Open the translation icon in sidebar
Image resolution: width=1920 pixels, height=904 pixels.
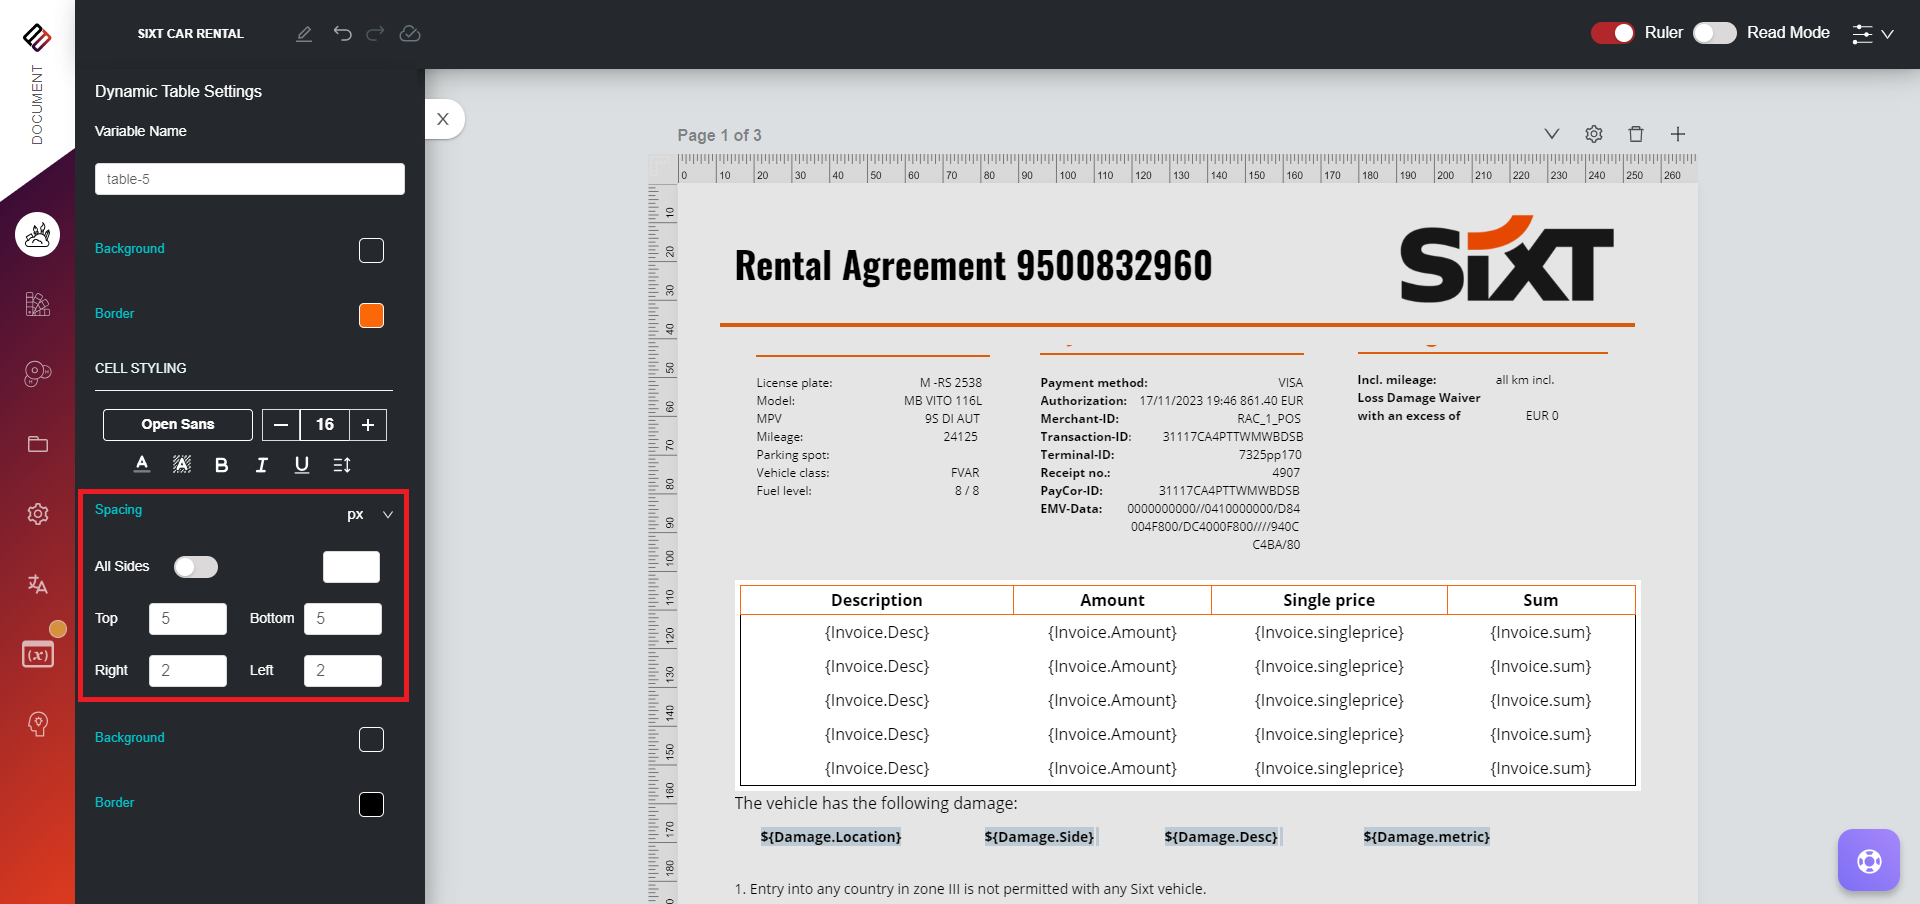pos(38,584)
